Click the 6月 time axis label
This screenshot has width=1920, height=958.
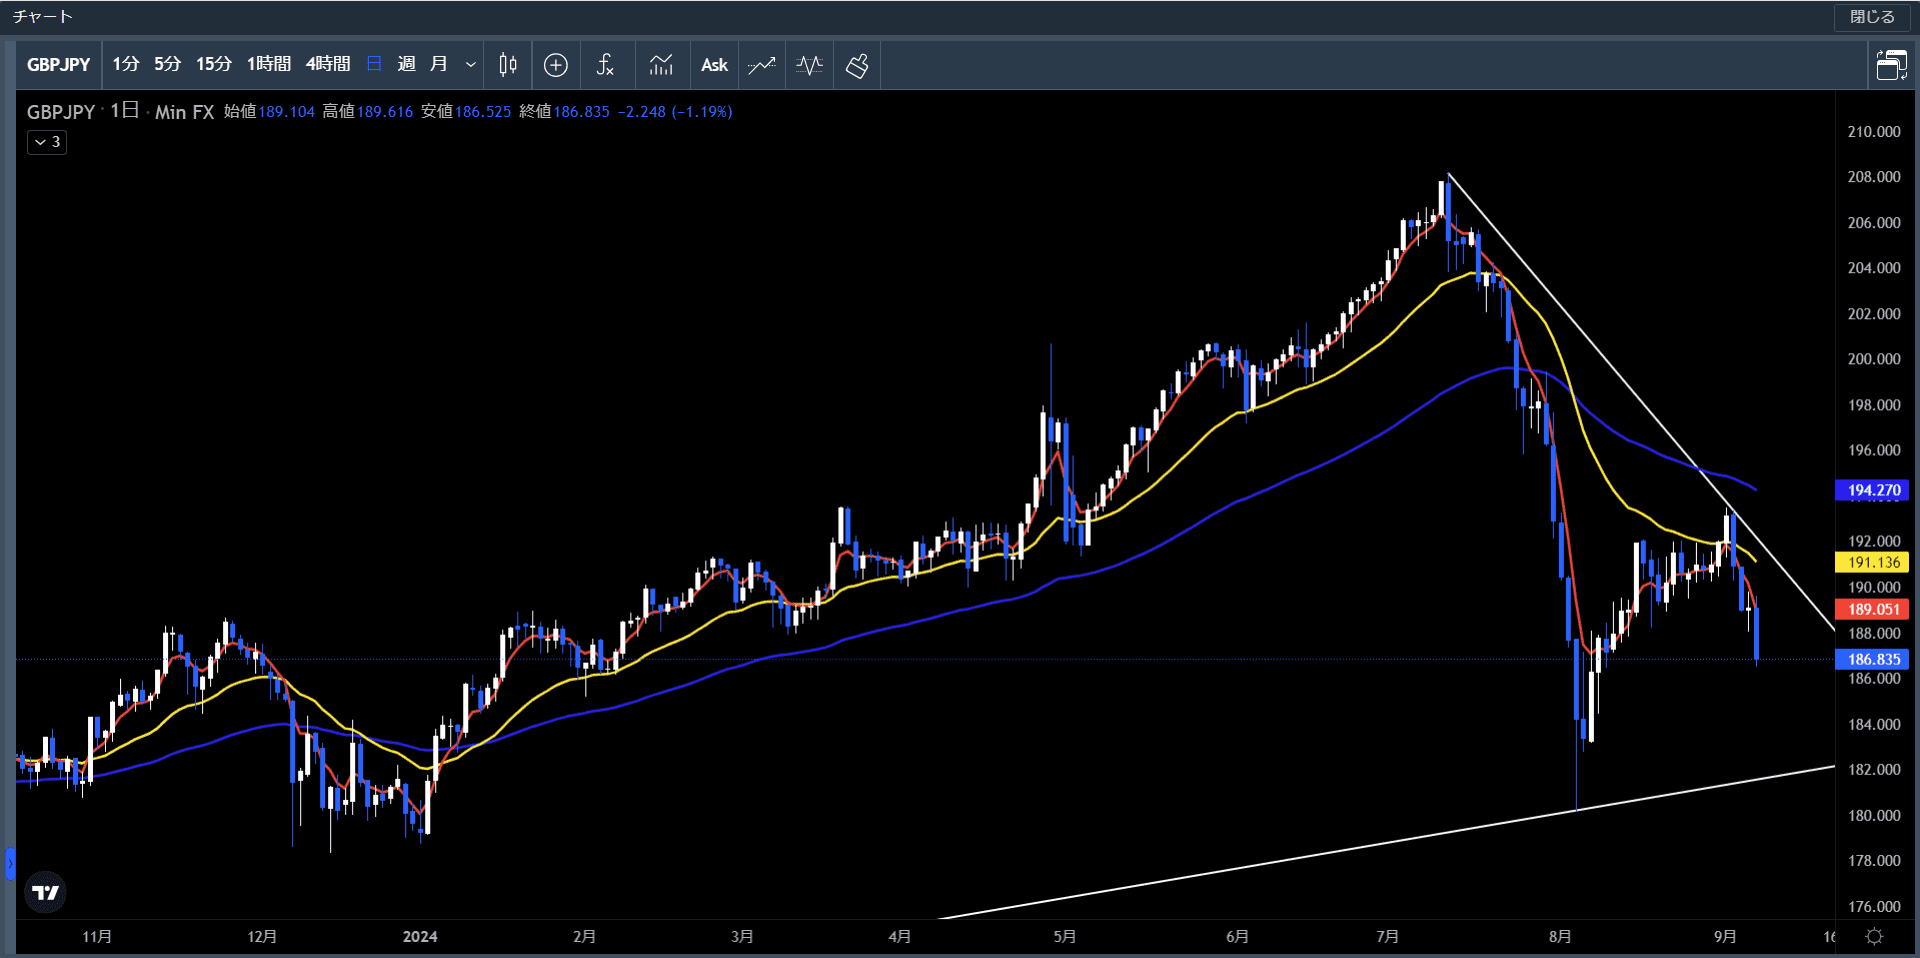[x=1237, y=937]
